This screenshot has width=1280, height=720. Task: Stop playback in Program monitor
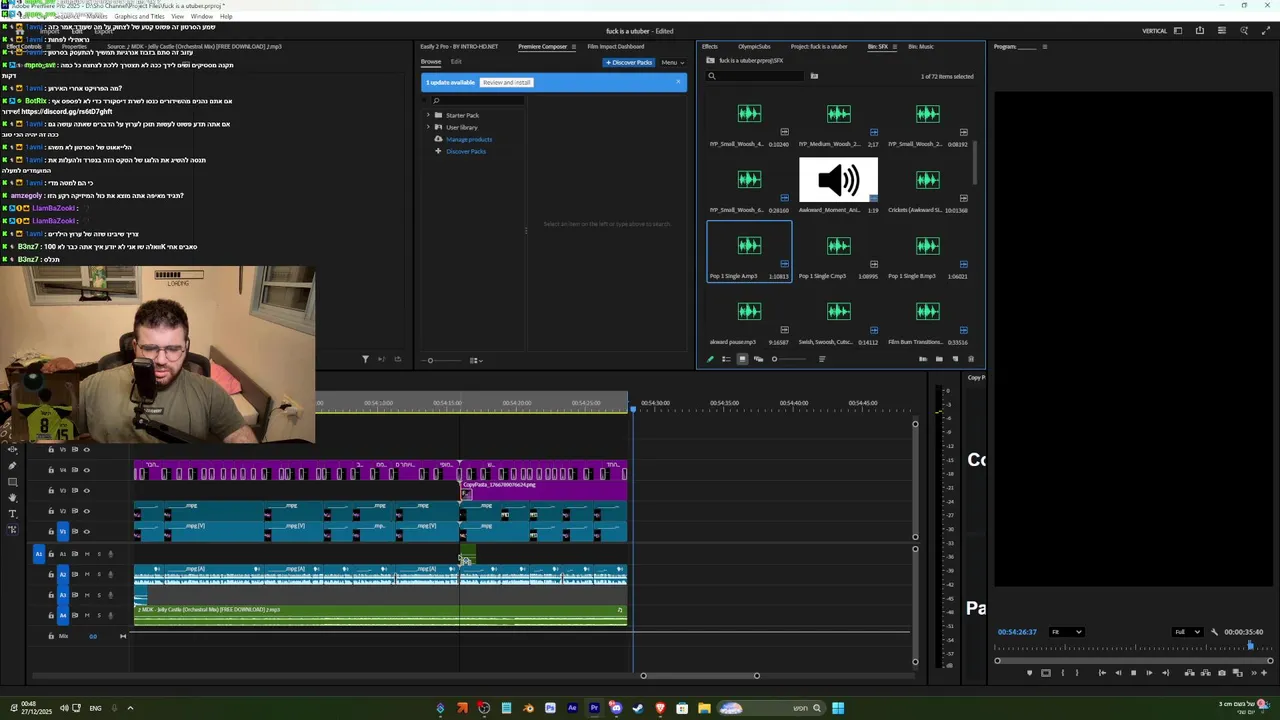1133,673
